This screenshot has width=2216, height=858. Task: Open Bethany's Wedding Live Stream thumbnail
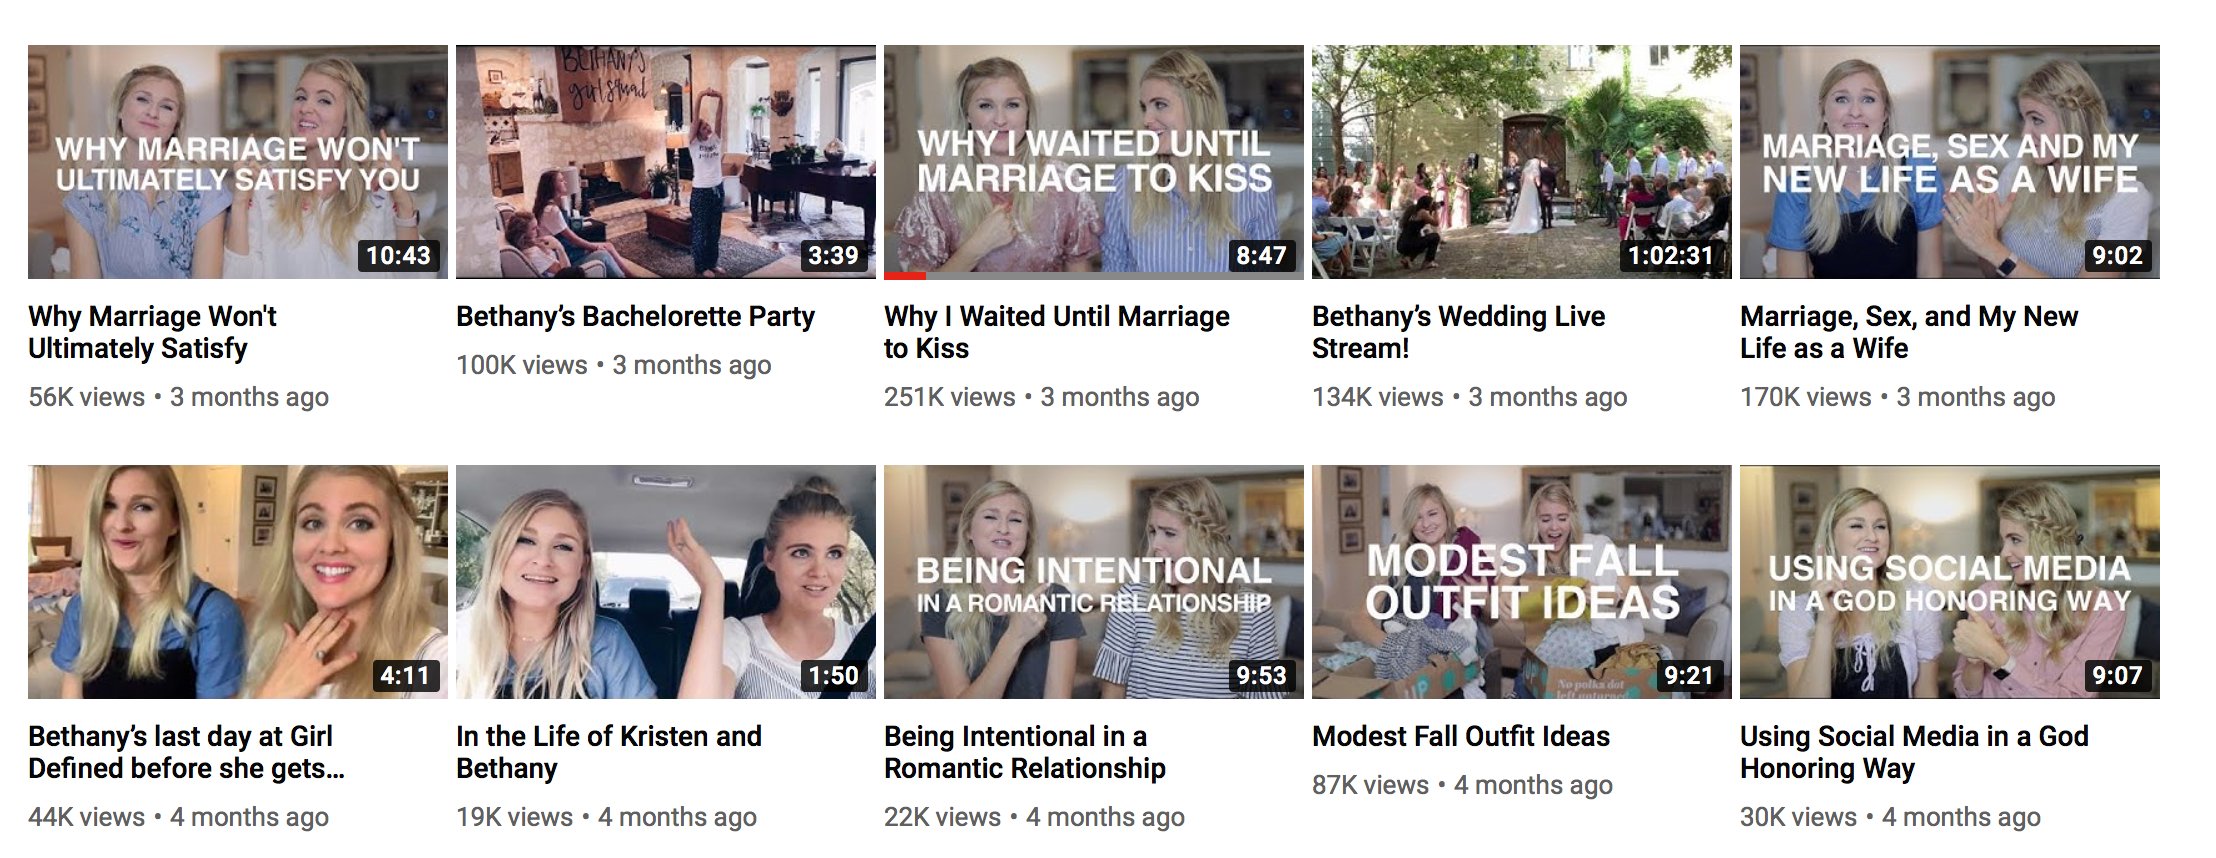pos(1522,162)
